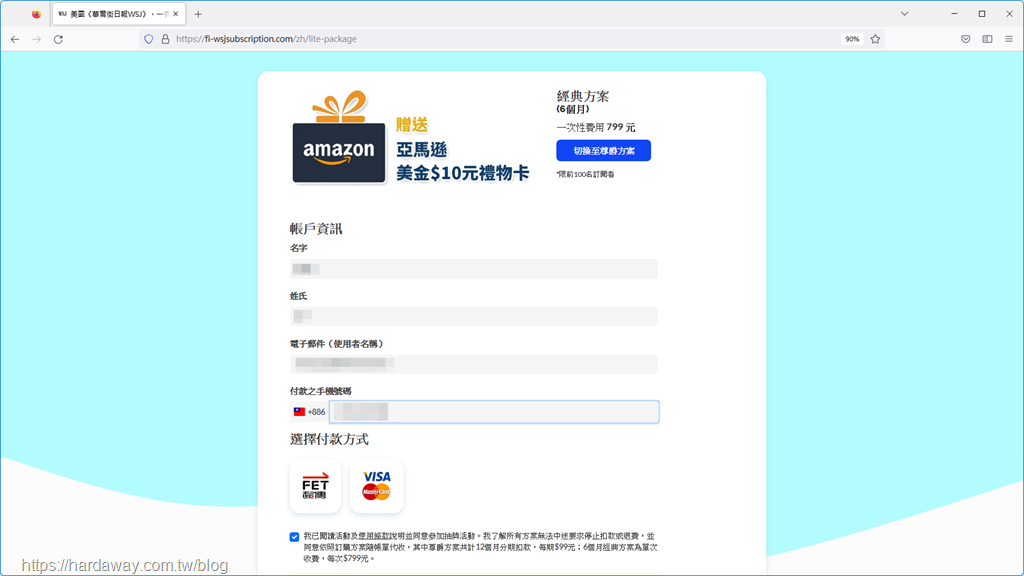Open a new tab with plus button
The width and height of the screenshot is (1024, 576).
click(x=198, y=14)
